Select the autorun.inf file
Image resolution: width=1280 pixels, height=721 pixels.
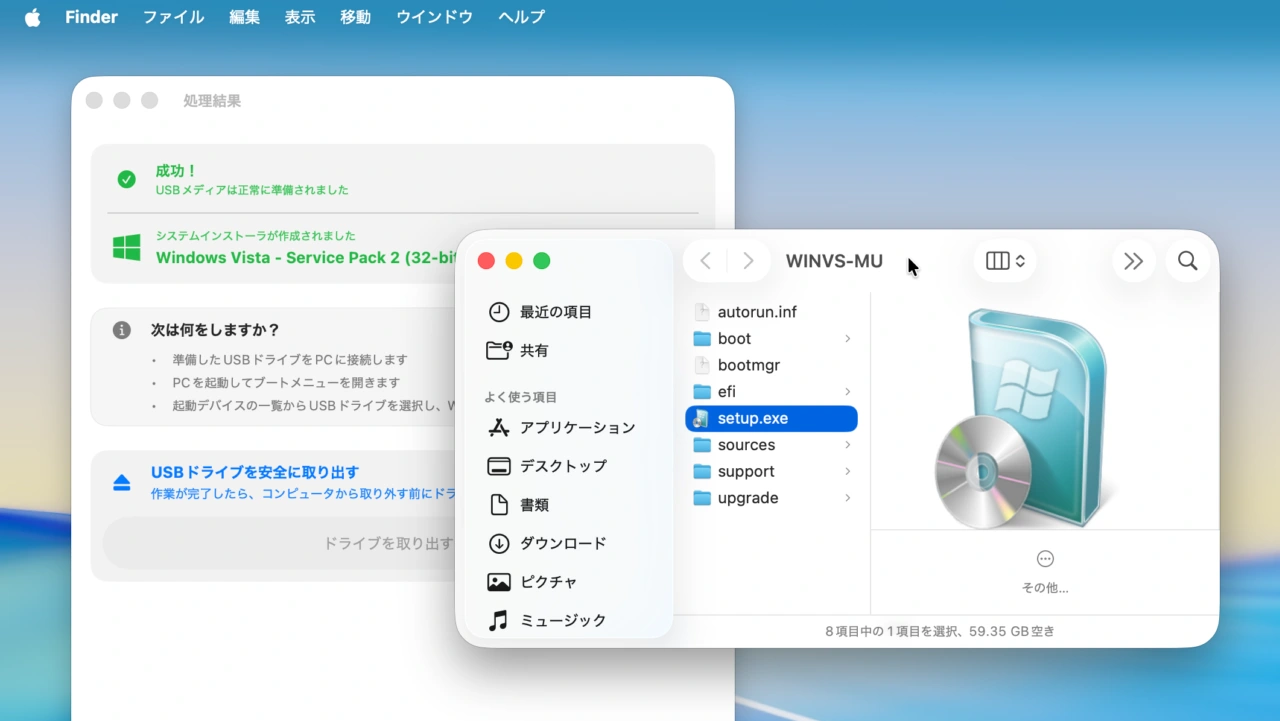[771, 312]
